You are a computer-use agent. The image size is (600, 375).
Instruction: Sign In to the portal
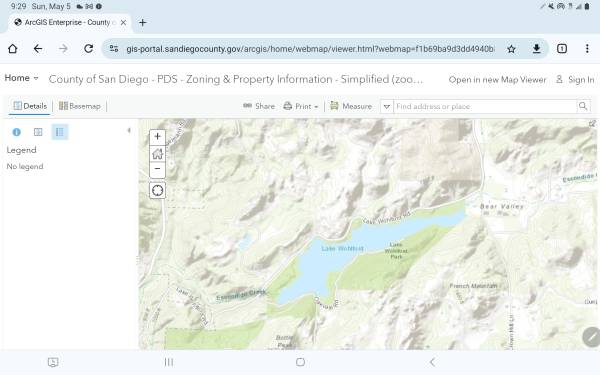pos(575,80)
